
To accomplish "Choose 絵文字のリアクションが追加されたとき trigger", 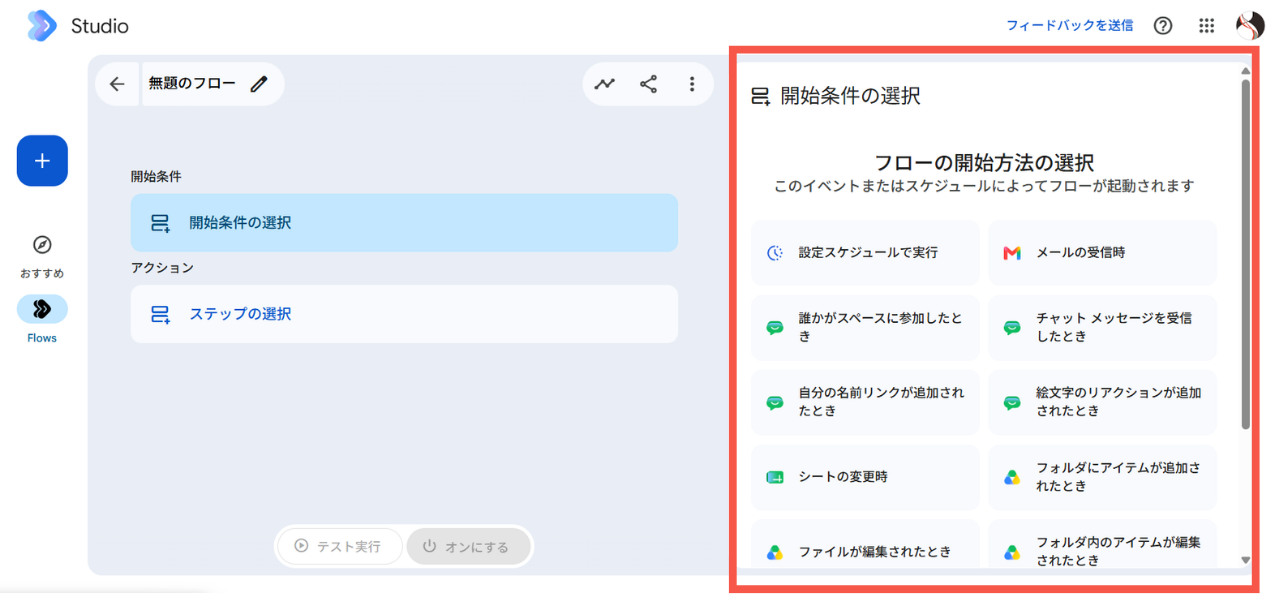I will (1102, 402).
